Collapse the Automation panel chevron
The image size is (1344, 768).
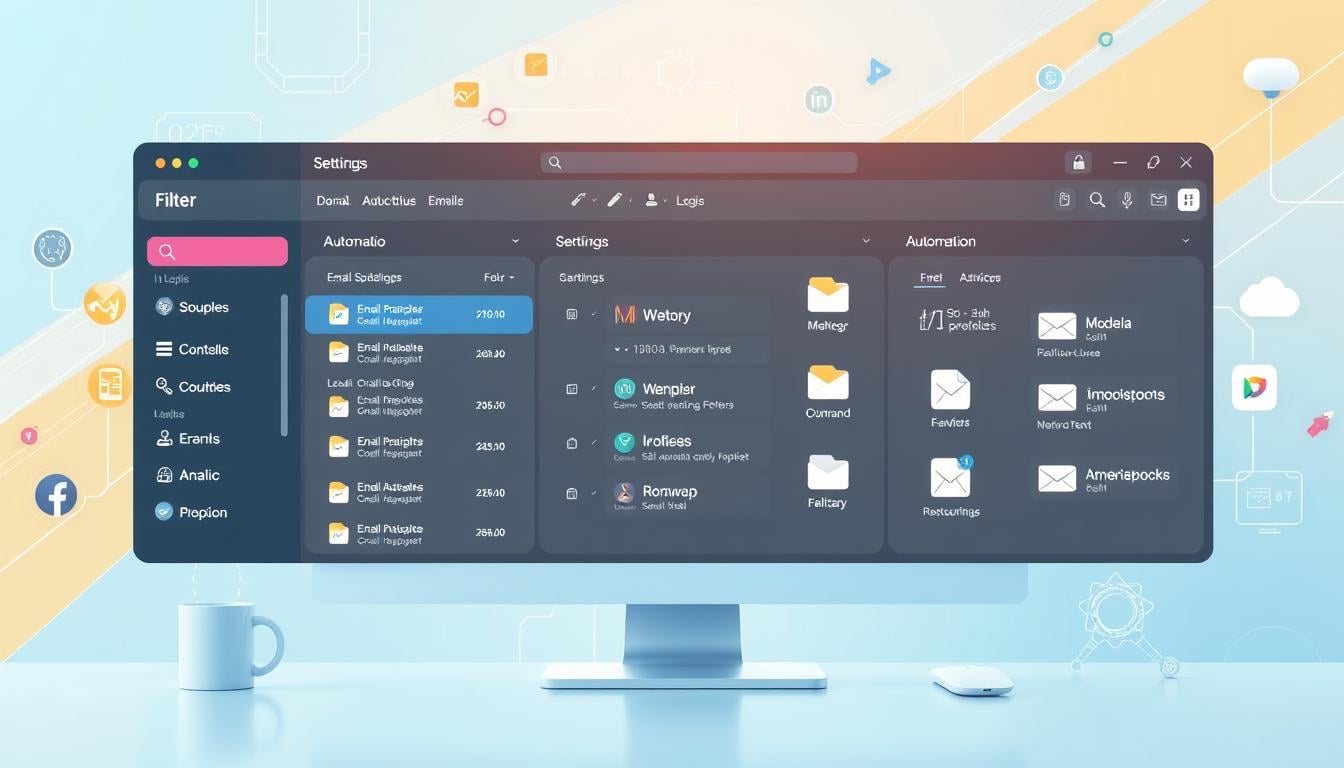(1186, 241)
